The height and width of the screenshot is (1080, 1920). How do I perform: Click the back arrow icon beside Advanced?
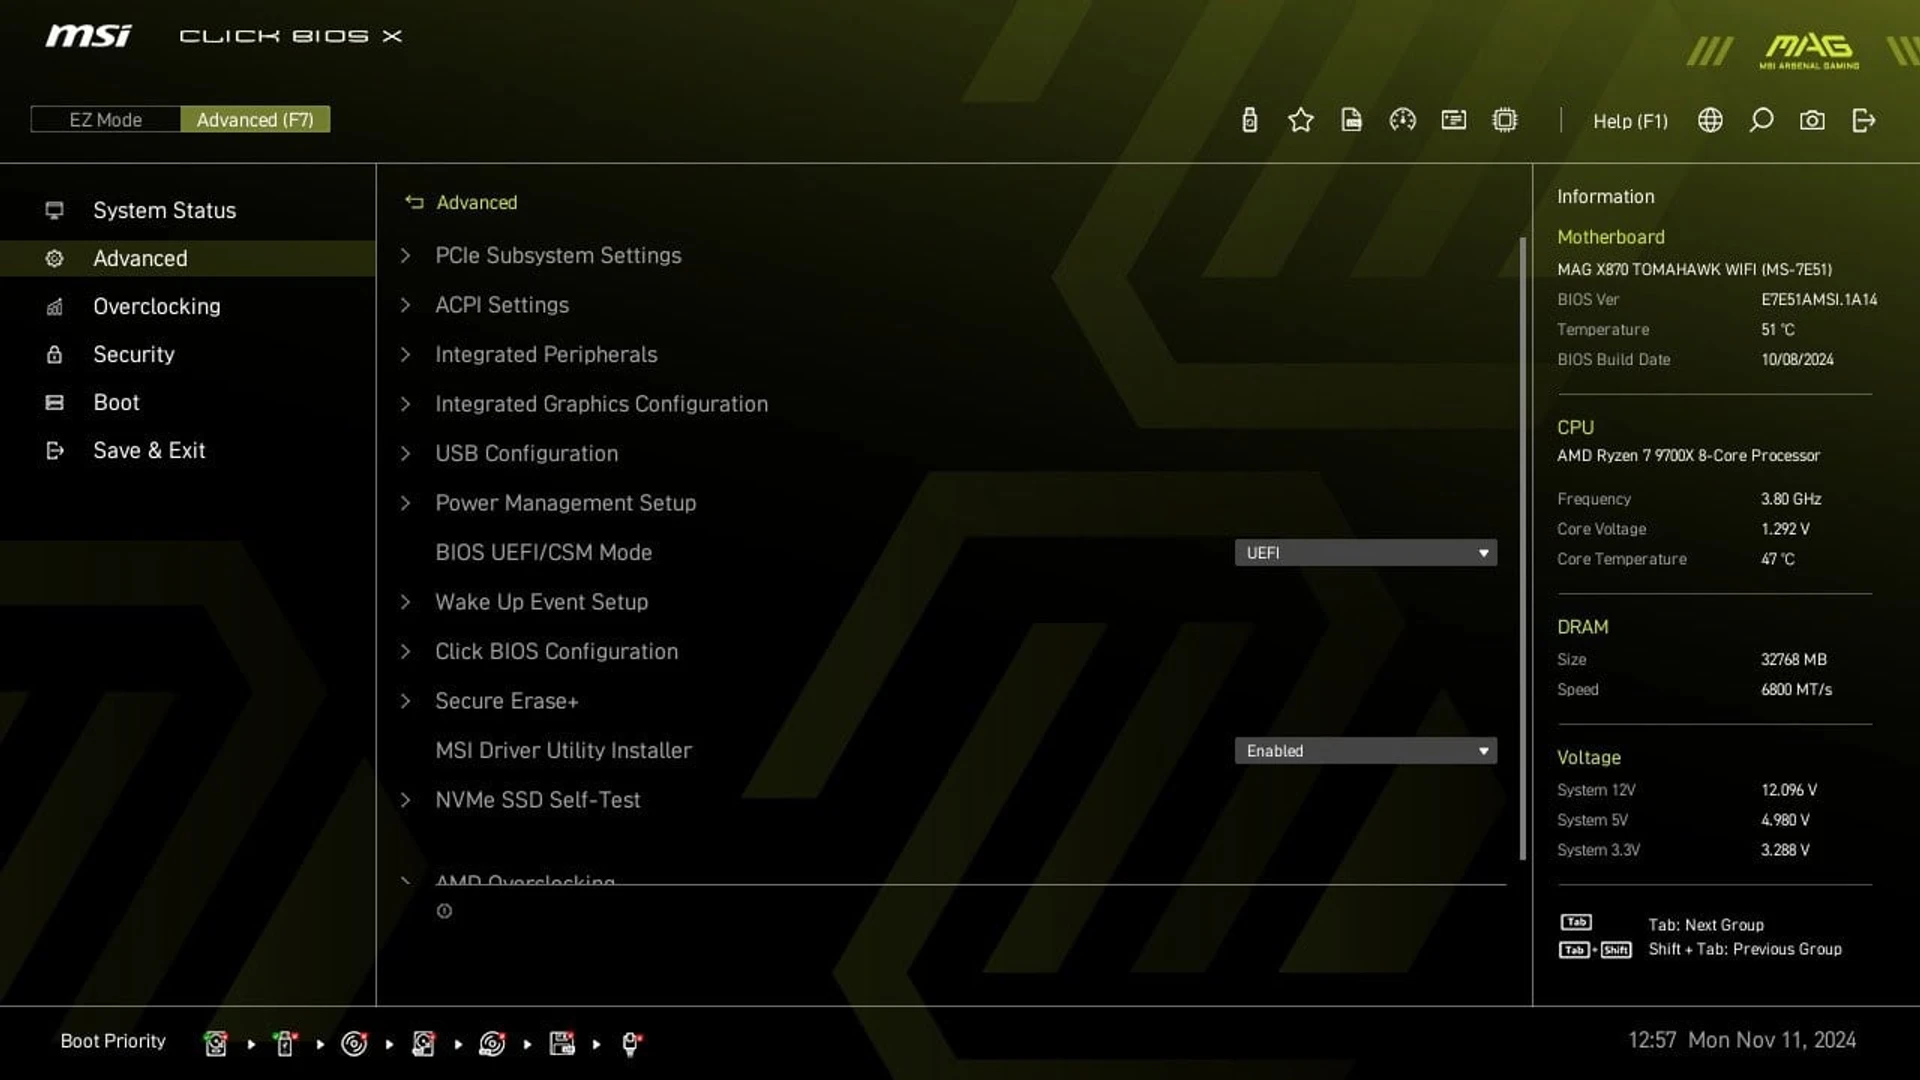coord(414,202)
